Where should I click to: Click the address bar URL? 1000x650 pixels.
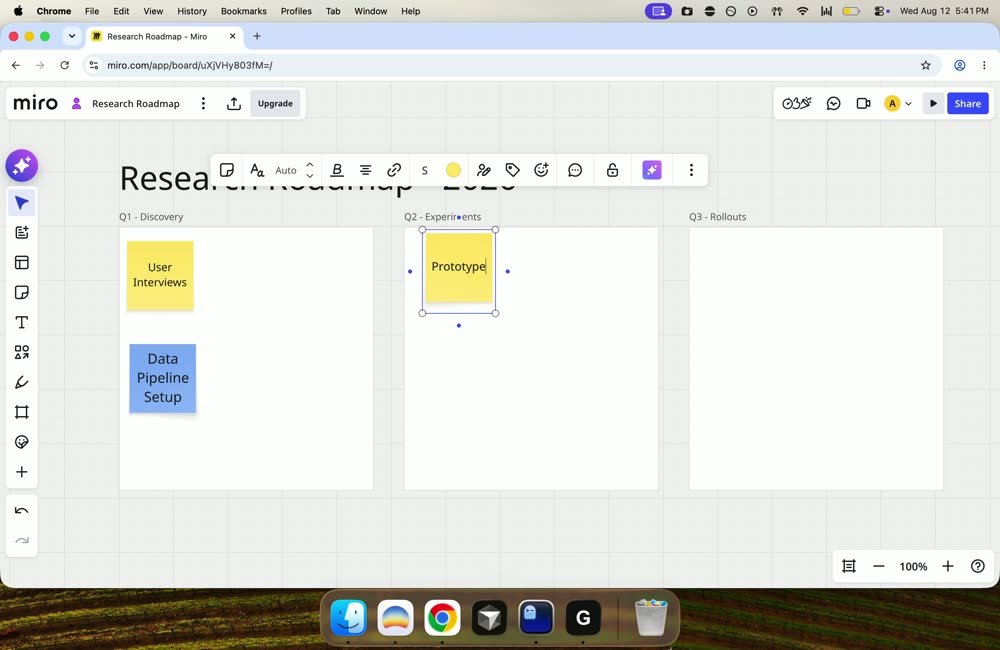189,65
